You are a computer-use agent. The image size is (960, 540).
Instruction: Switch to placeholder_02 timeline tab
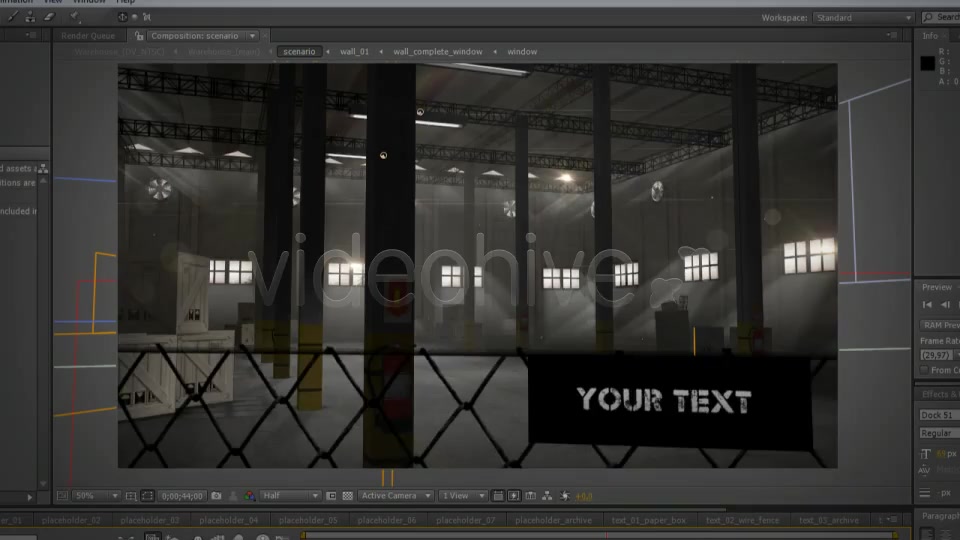71,520
